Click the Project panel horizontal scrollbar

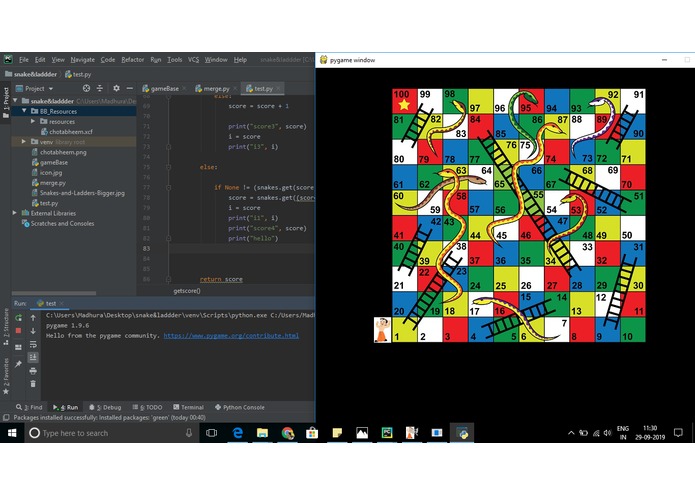point(54,293)
